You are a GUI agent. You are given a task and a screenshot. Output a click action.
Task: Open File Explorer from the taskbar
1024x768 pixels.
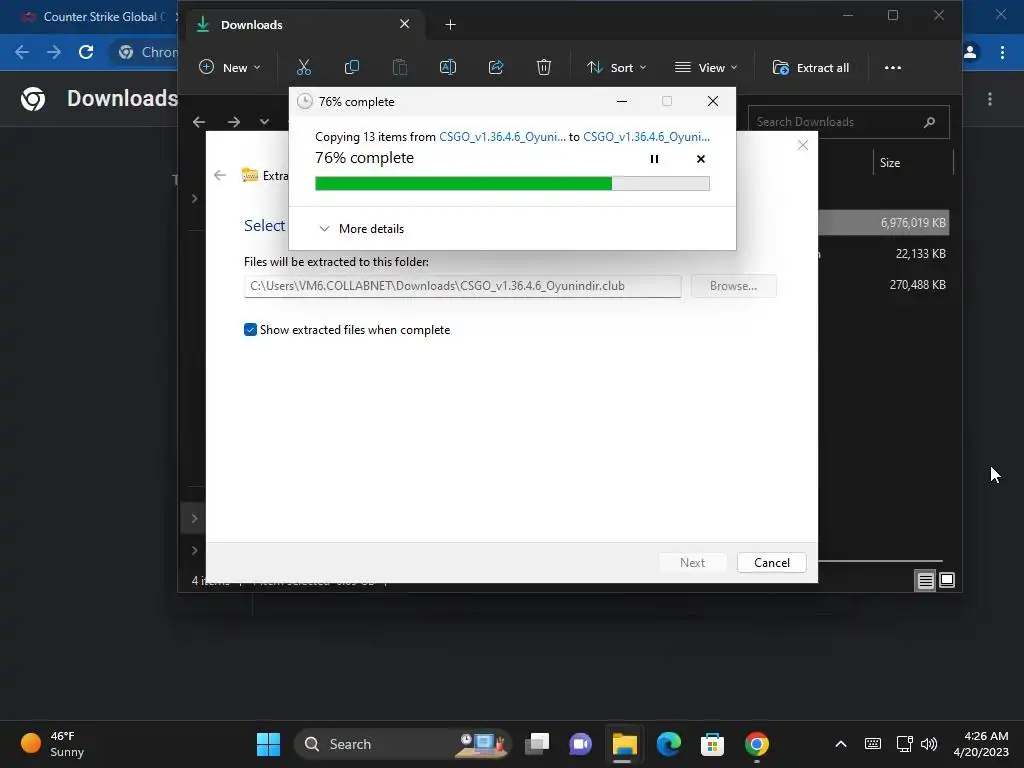624,744
